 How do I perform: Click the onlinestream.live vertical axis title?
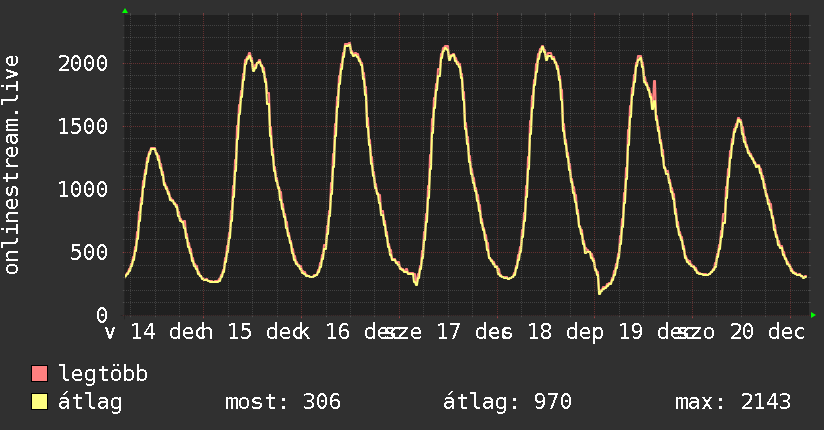click(12, 165)
